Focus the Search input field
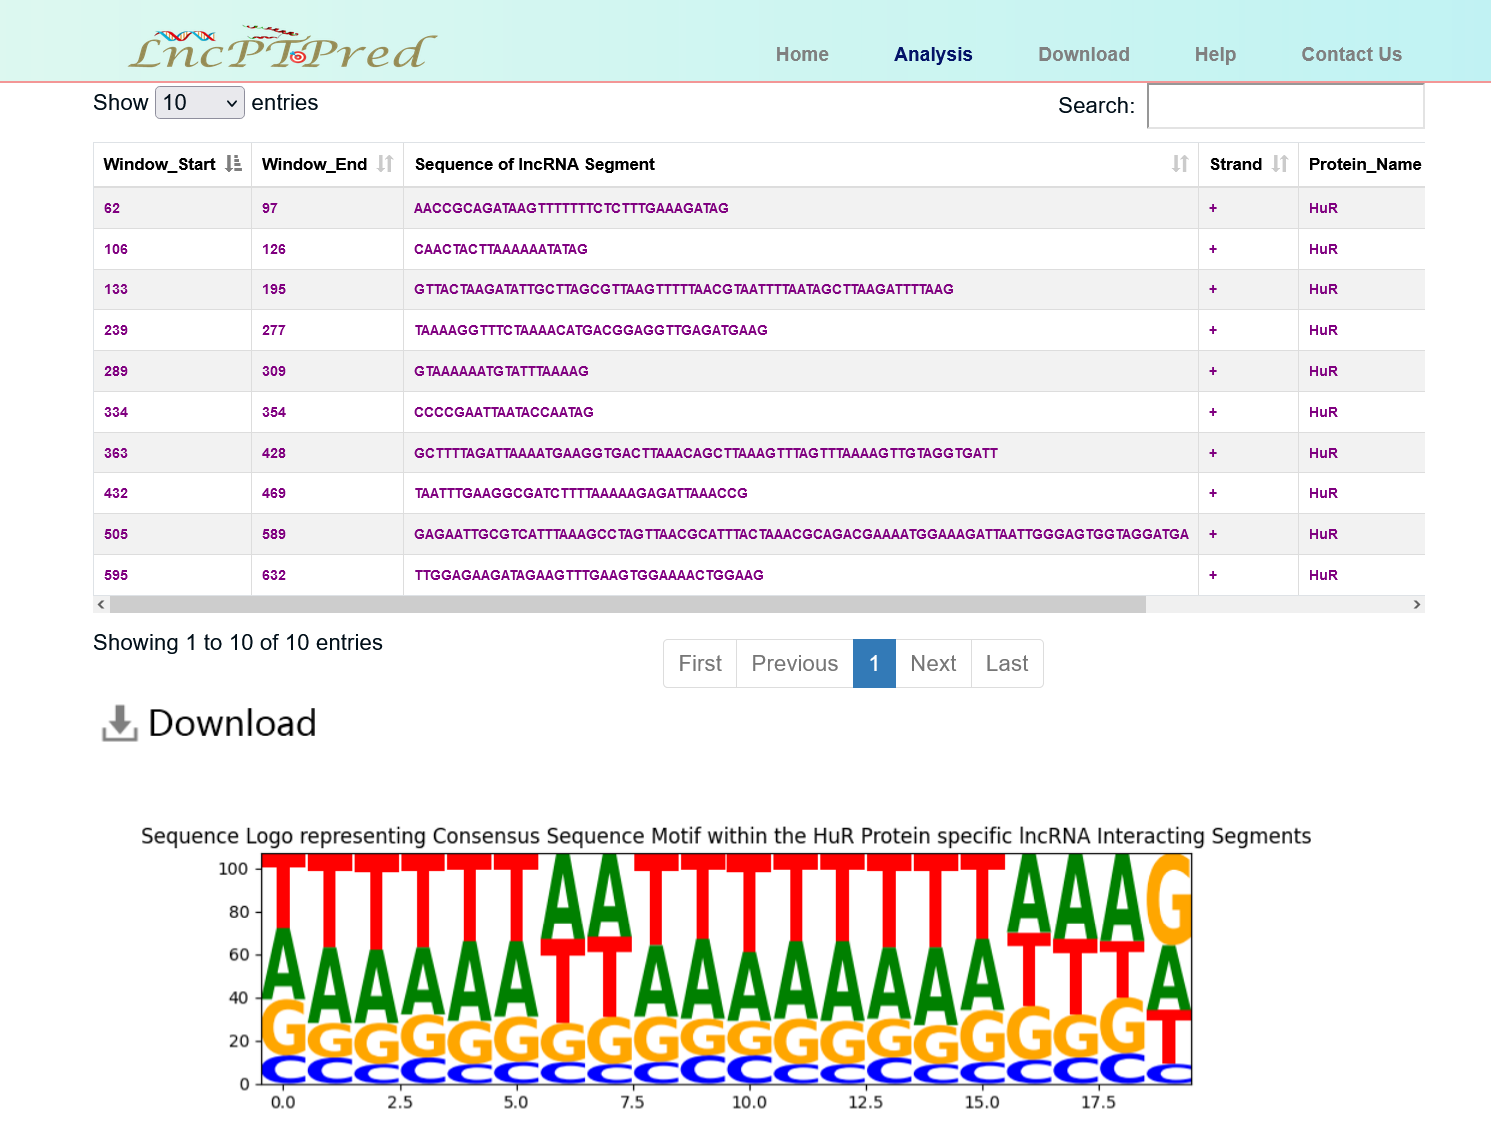 click(x=1286, y=106)
